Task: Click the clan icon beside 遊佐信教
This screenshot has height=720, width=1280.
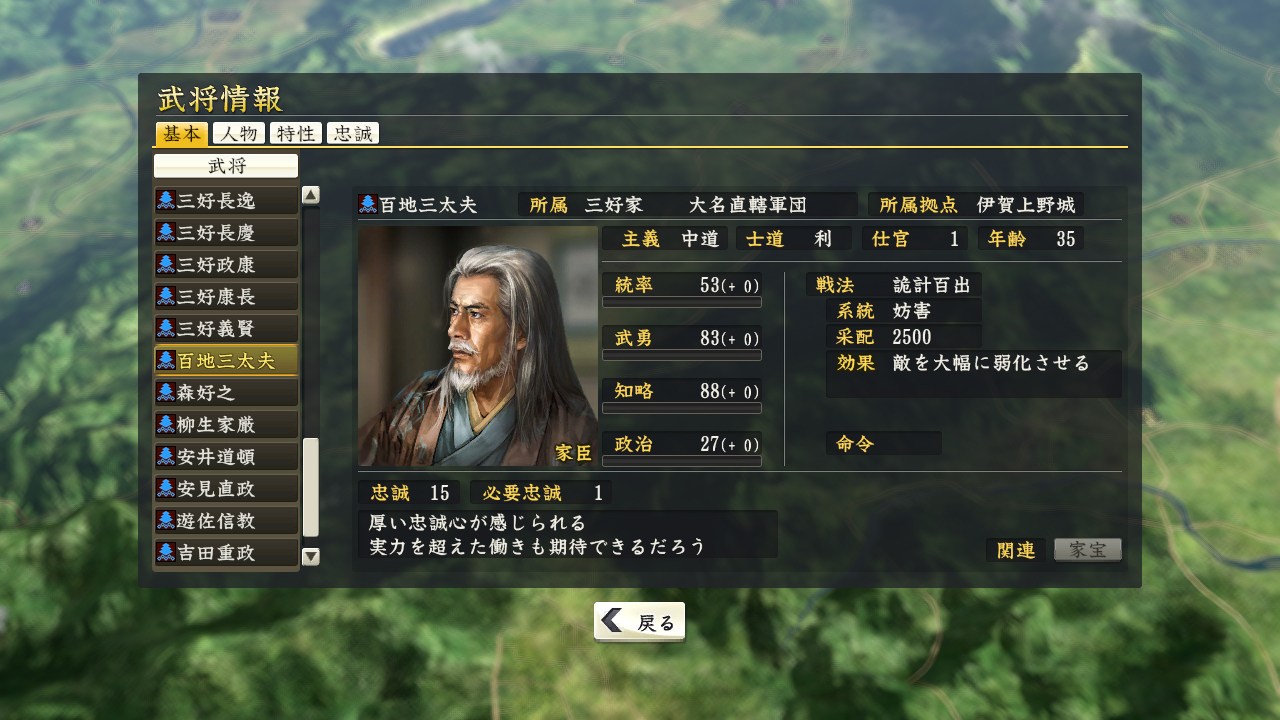Action: (166, 521)
